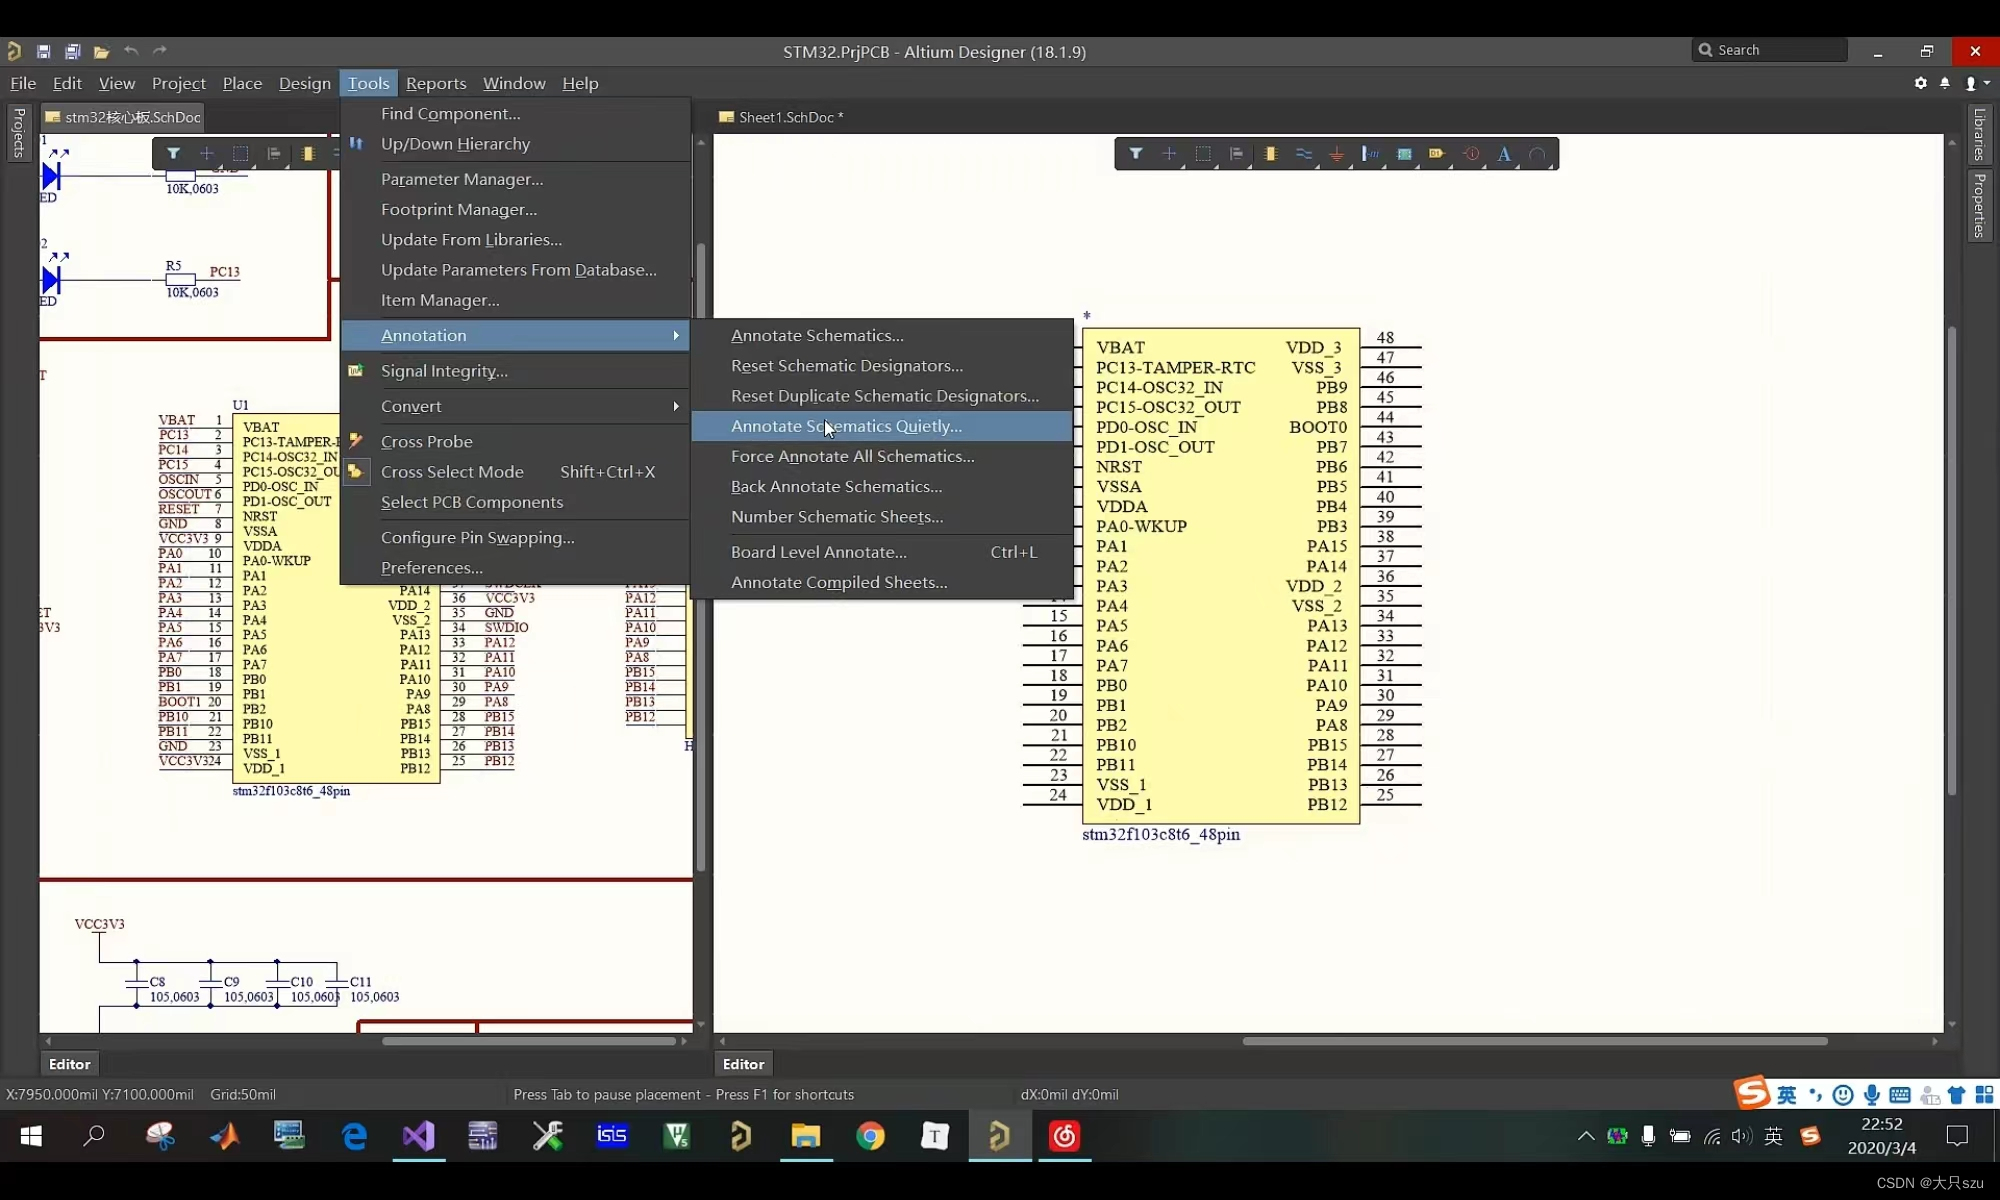Toggle Cross Select Mode in Tools menu
This screenshot has width=2000, height=1200.
click(x=452, y=472)
